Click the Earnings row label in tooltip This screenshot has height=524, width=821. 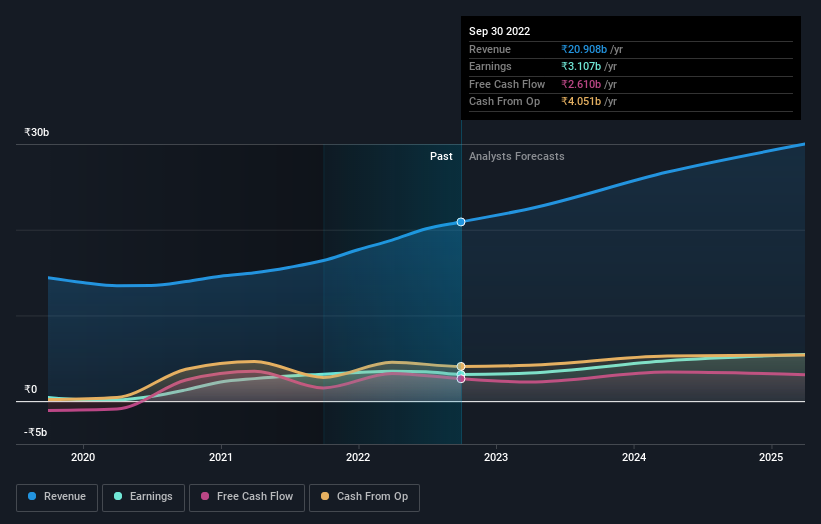coord(490,66)
